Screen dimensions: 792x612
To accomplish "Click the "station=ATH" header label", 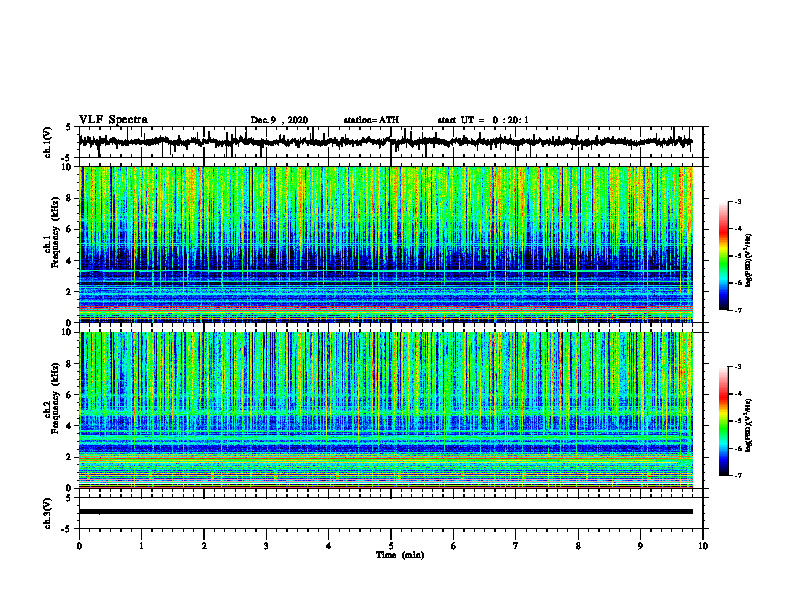I will coord(371,120).
